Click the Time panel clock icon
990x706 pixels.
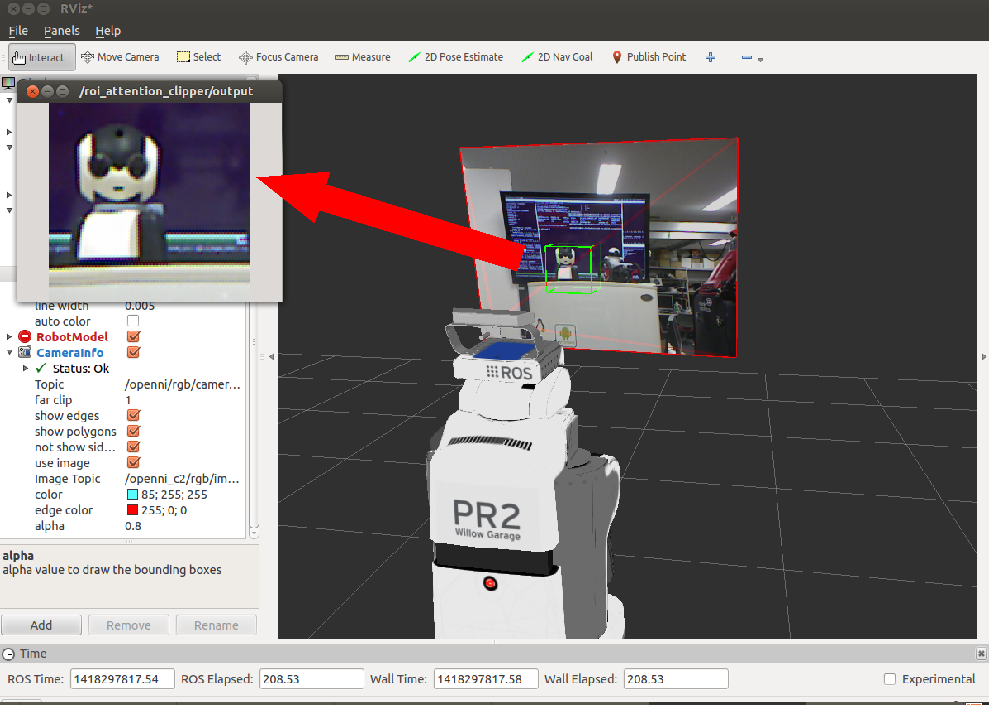point(9,654)
